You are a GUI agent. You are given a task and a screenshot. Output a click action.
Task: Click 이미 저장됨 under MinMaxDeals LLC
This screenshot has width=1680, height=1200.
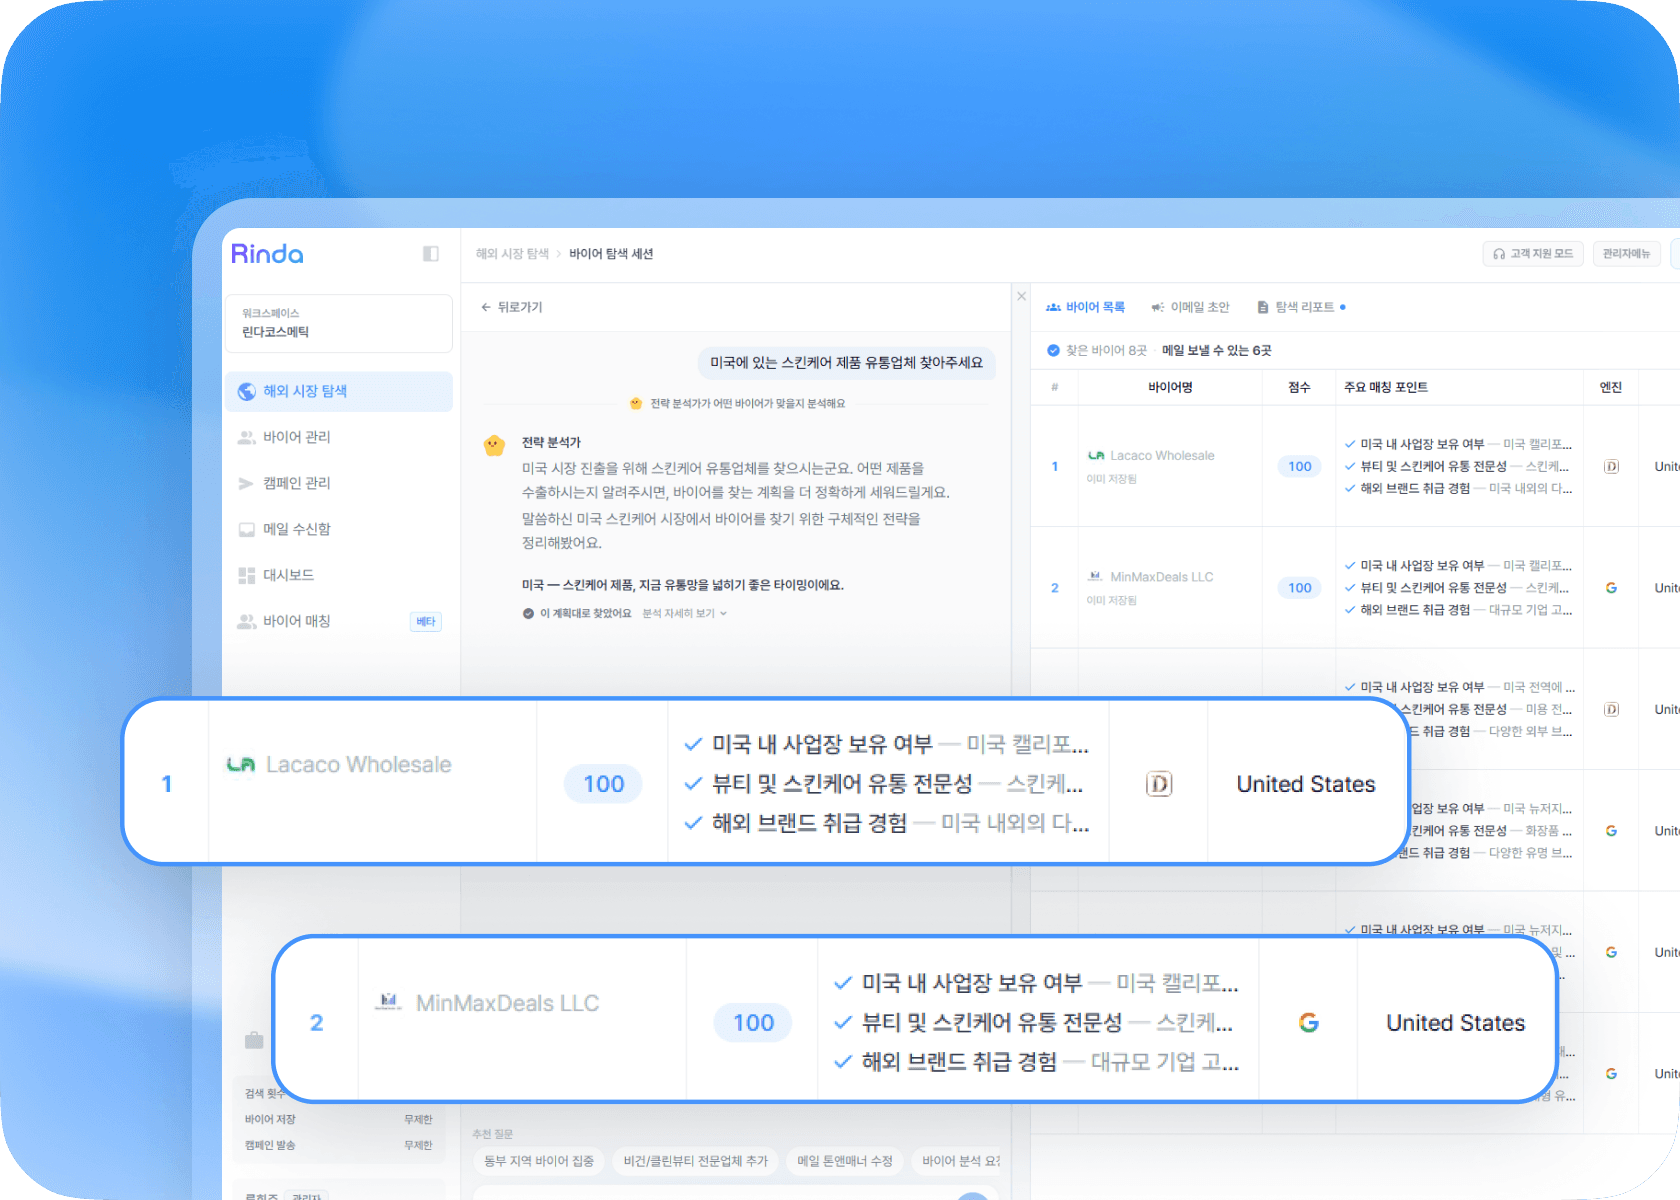(1112, 600)
